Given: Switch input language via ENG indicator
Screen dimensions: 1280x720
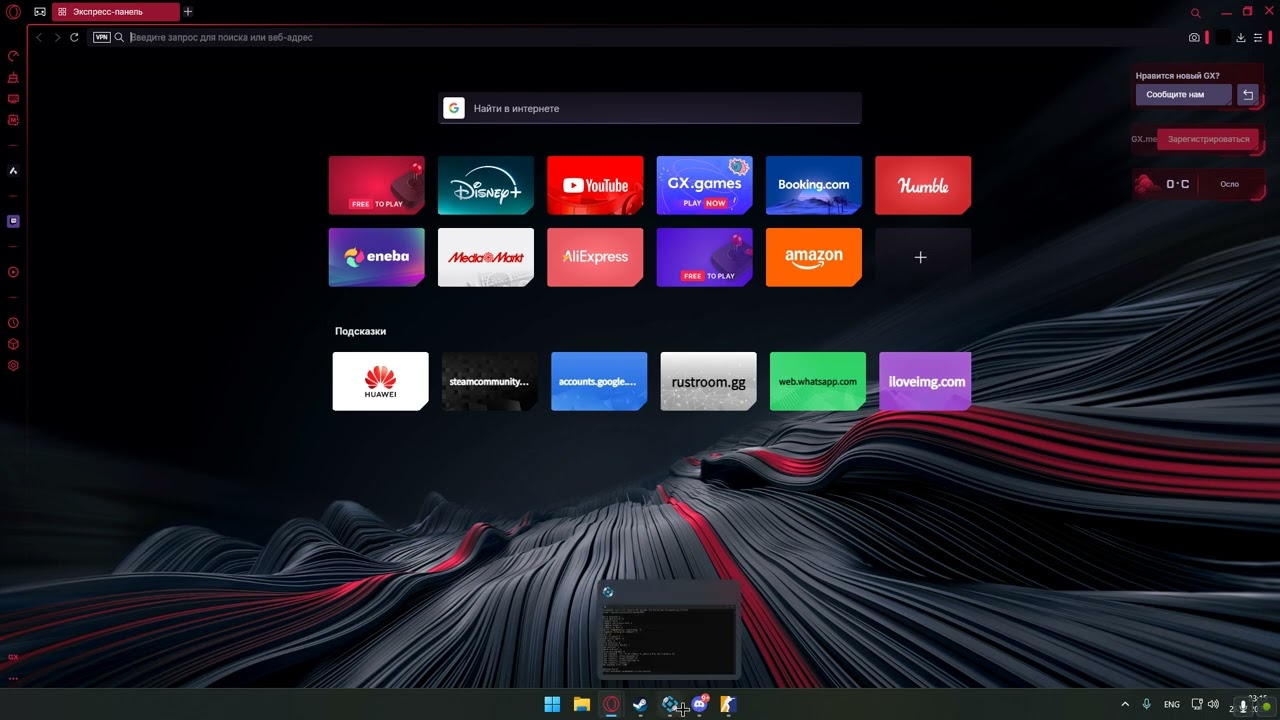Looking at the screenshot, I should coord(1172,705).
